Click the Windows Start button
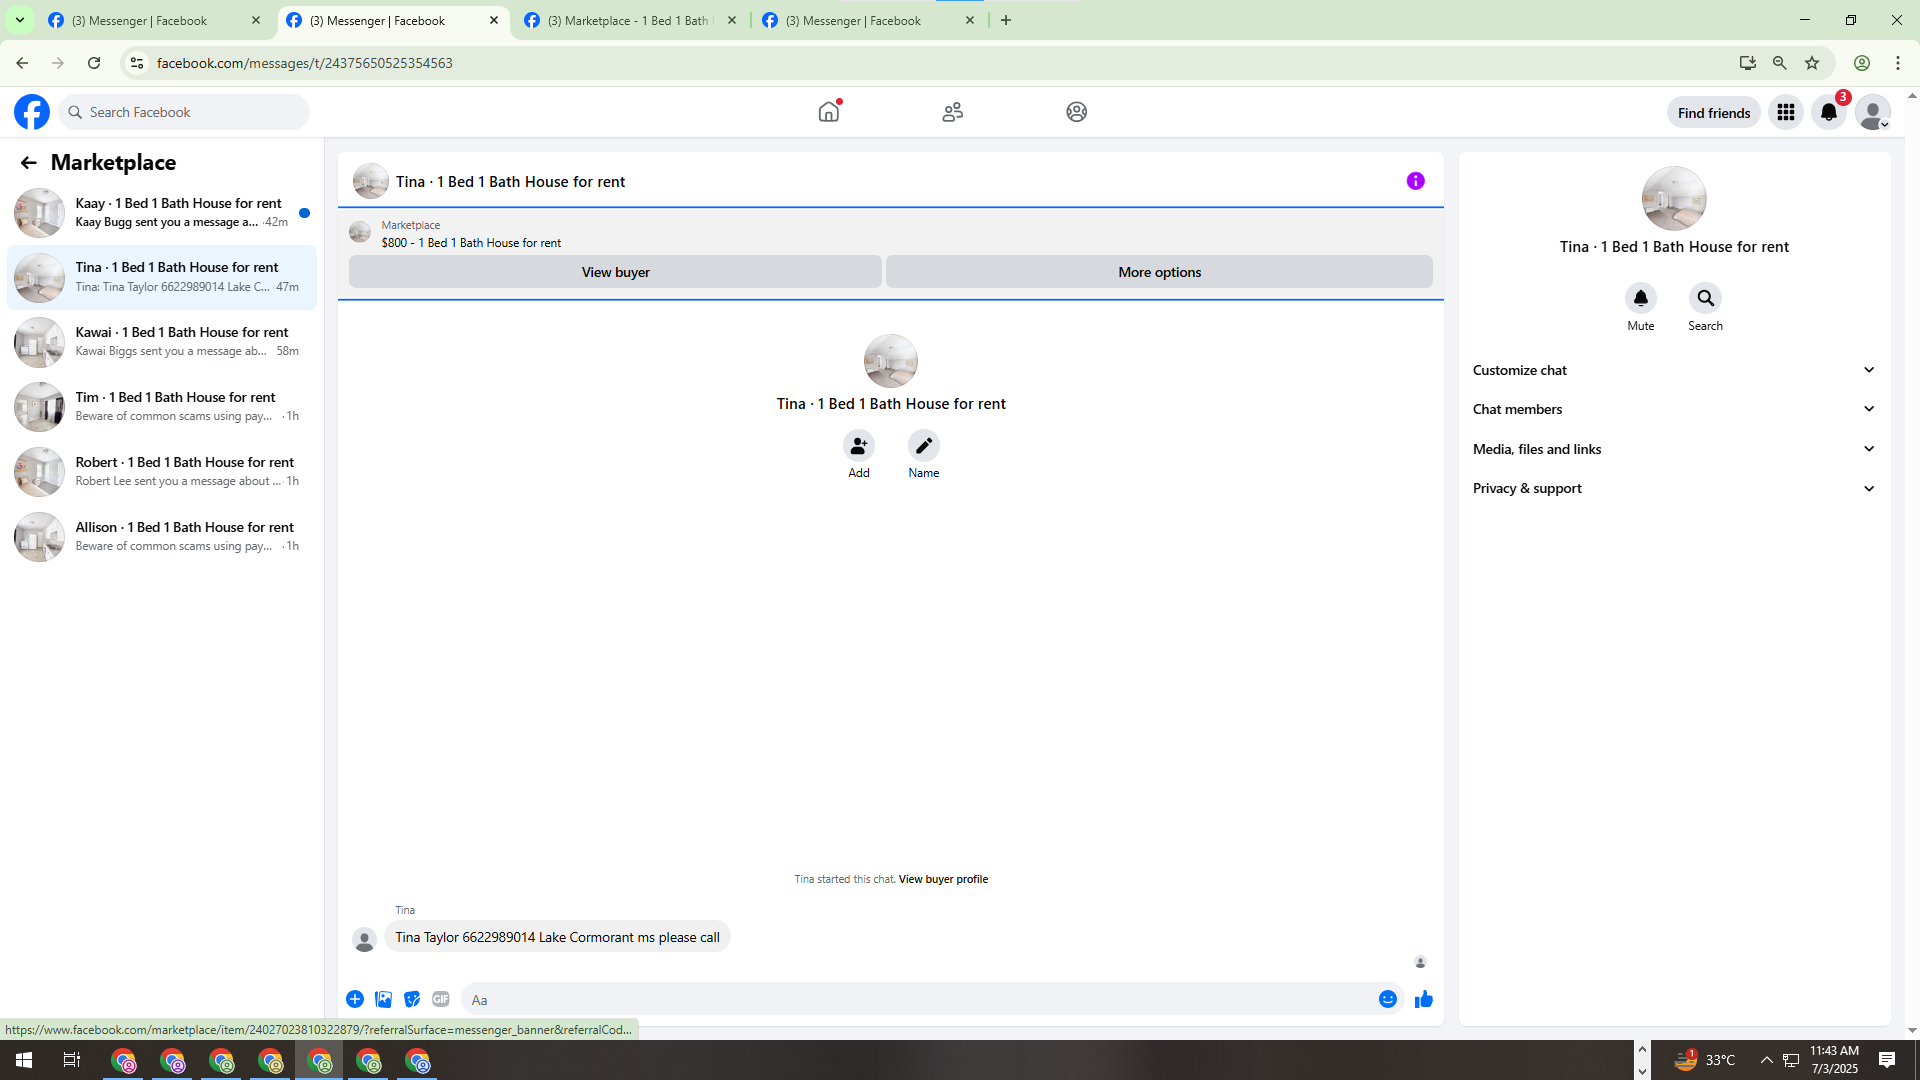1920x1080 pixels. (24, 1060)
